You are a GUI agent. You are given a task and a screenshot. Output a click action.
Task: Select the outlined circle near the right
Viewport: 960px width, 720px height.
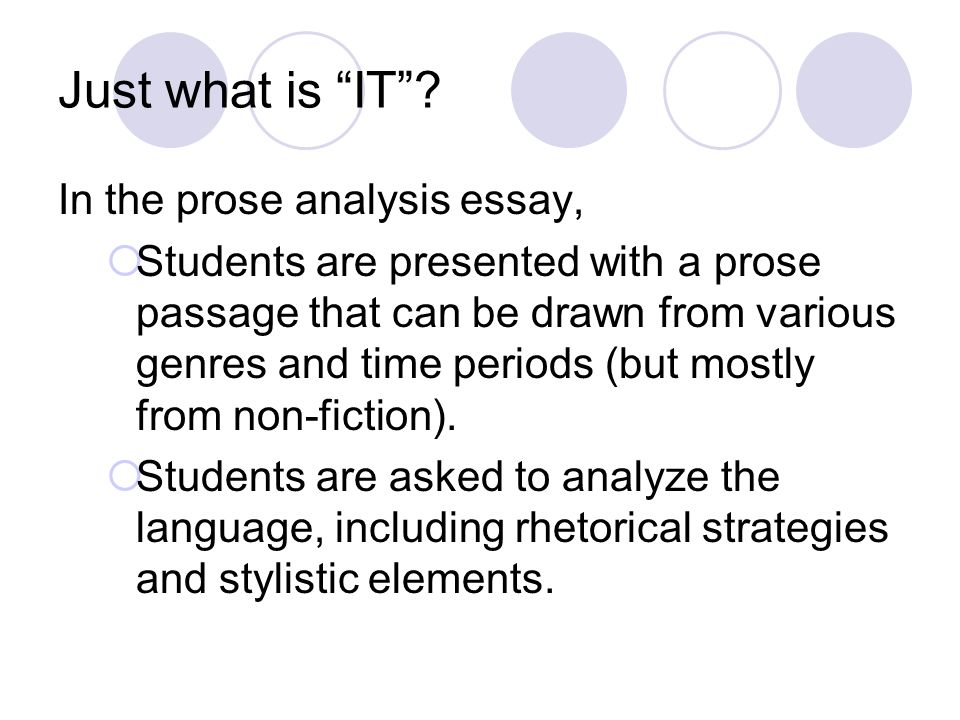[722, 90]
